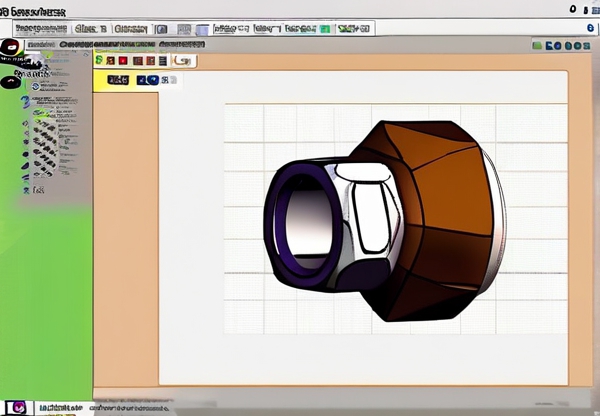Click the blue icon pair below the toolbar
Image resolution: width=600 pixels, height=416 pixels.
pyautogui.click(x=149, y=80)
